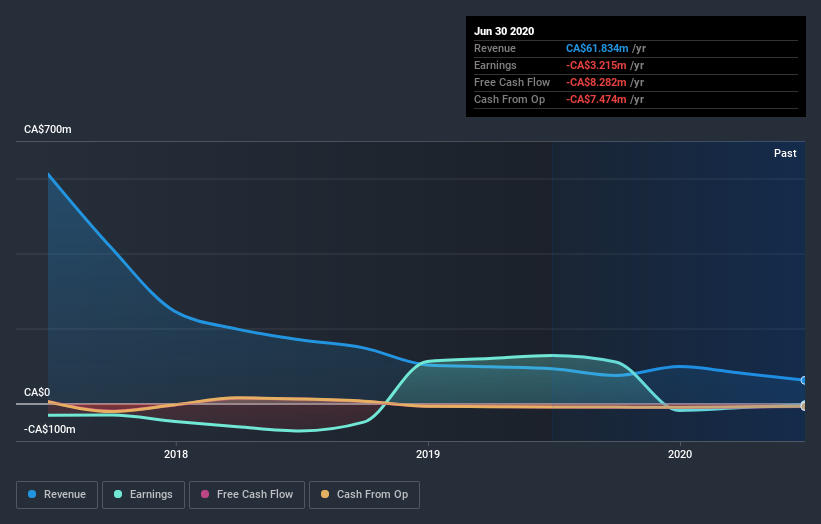
Task: Click the blue Revenue endpoint marker
Action: point(804,380)
